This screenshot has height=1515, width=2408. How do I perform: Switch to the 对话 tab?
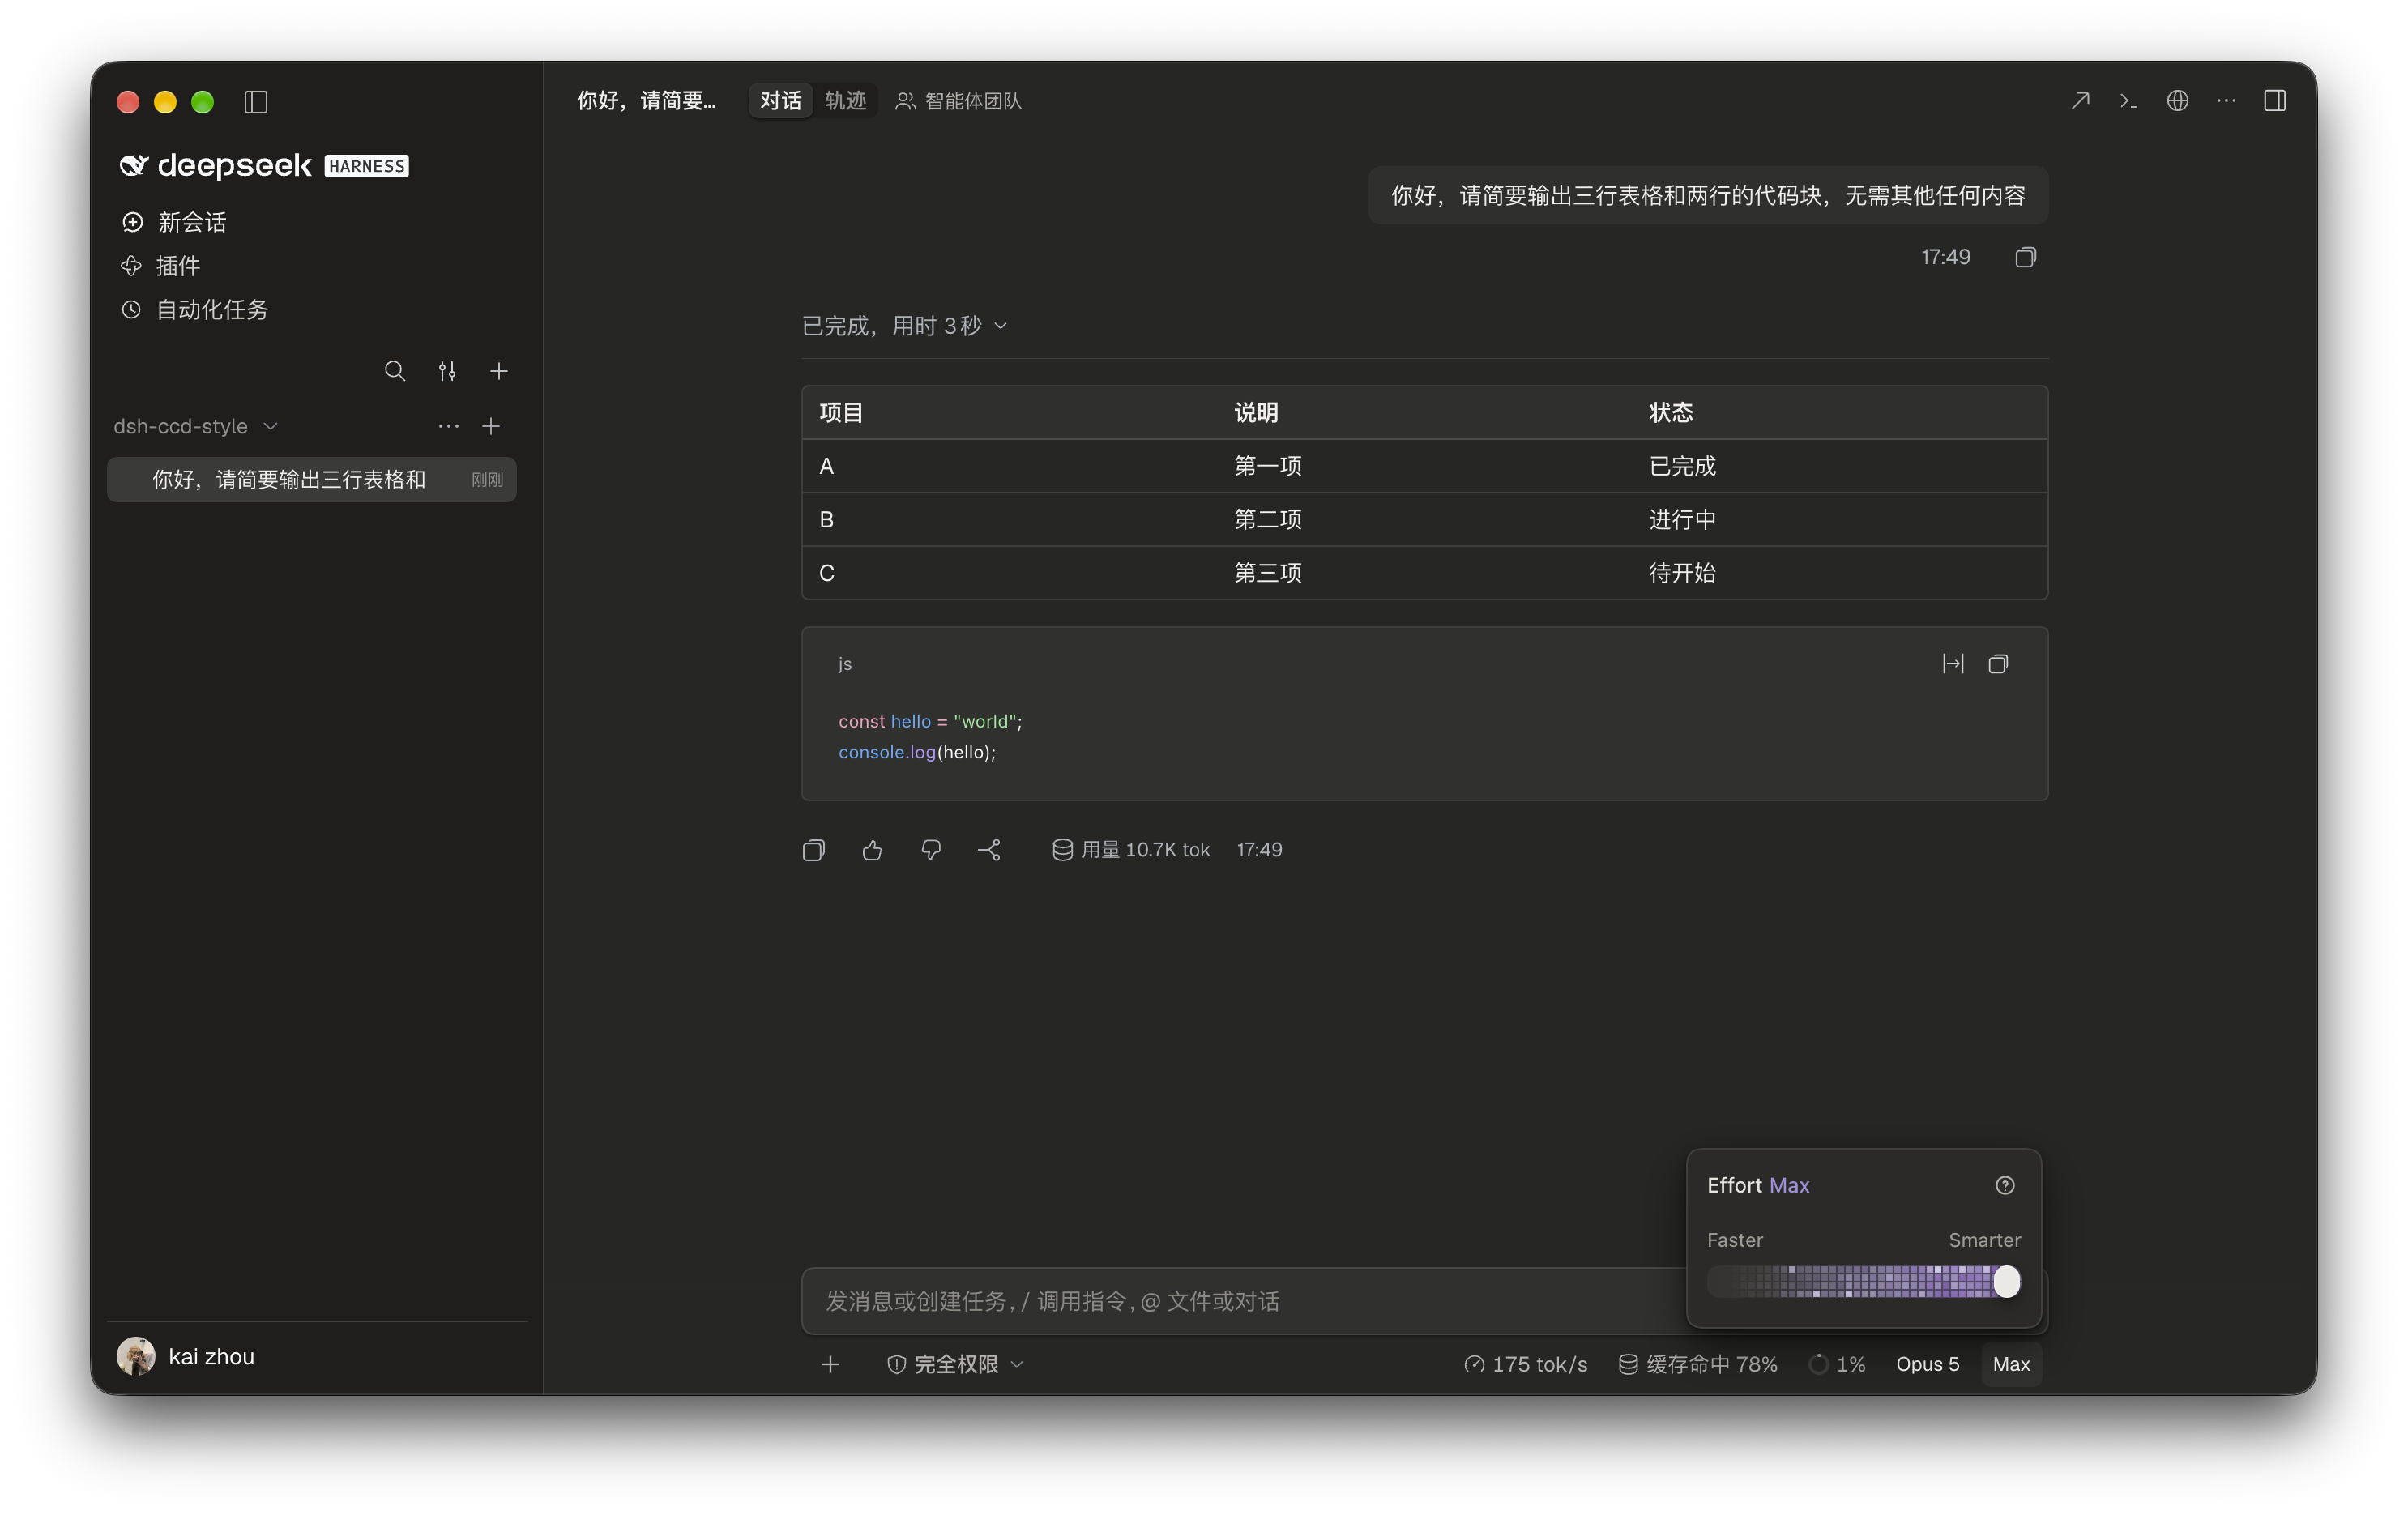click(781, 101)
